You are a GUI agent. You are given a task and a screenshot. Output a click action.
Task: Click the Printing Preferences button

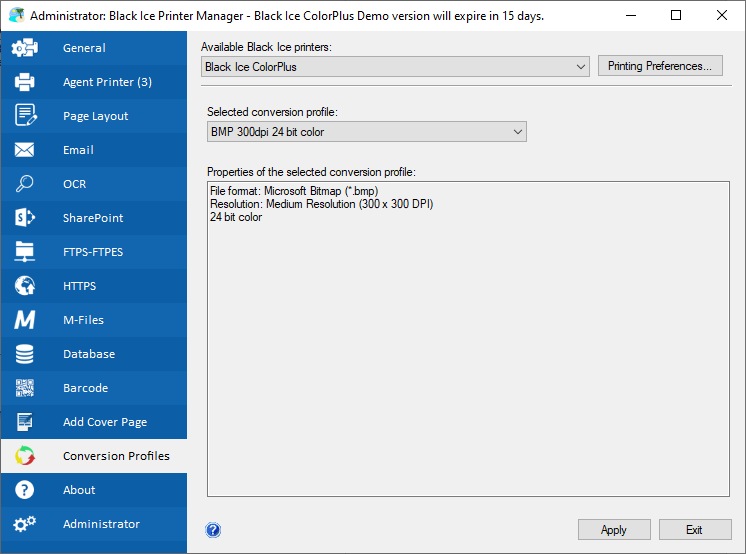coord(659,66)
